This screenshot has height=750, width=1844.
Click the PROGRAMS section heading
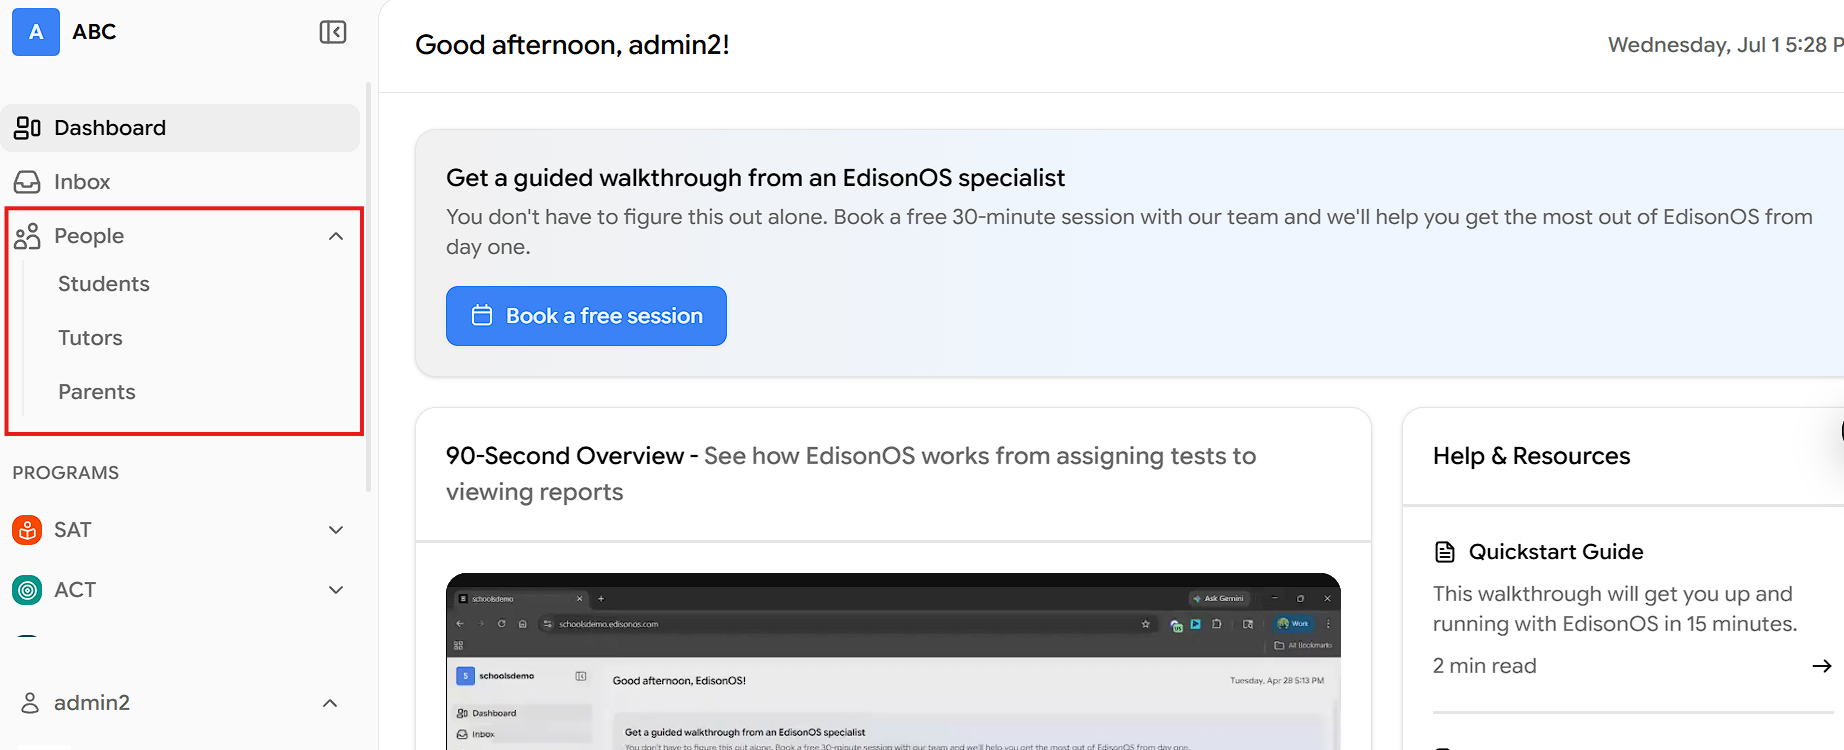[66, 473]
